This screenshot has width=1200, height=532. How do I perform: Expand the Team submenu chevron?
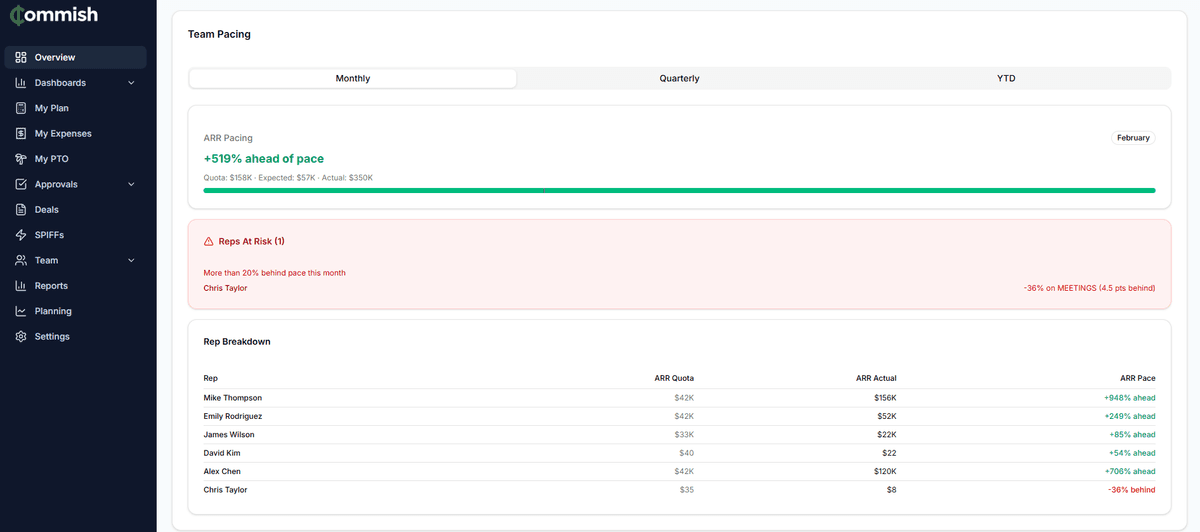(x=131, y=260)
